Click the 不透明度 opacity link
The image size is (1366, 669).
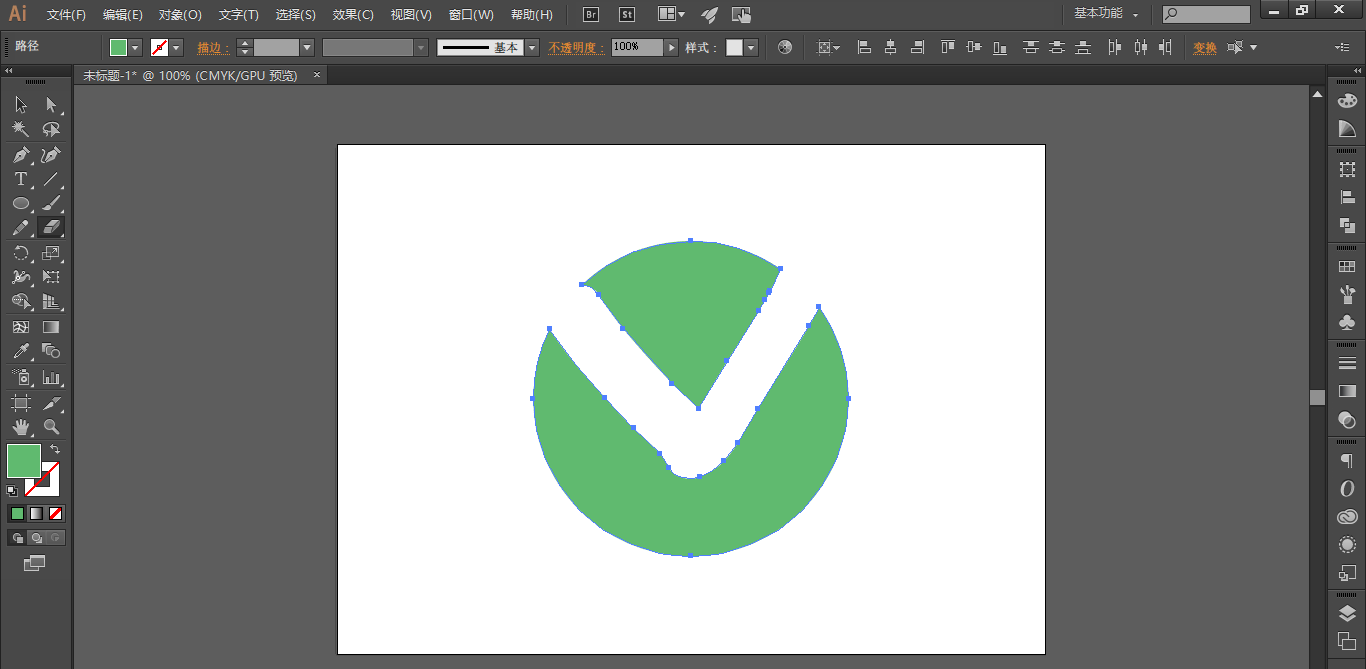point(576,47)
